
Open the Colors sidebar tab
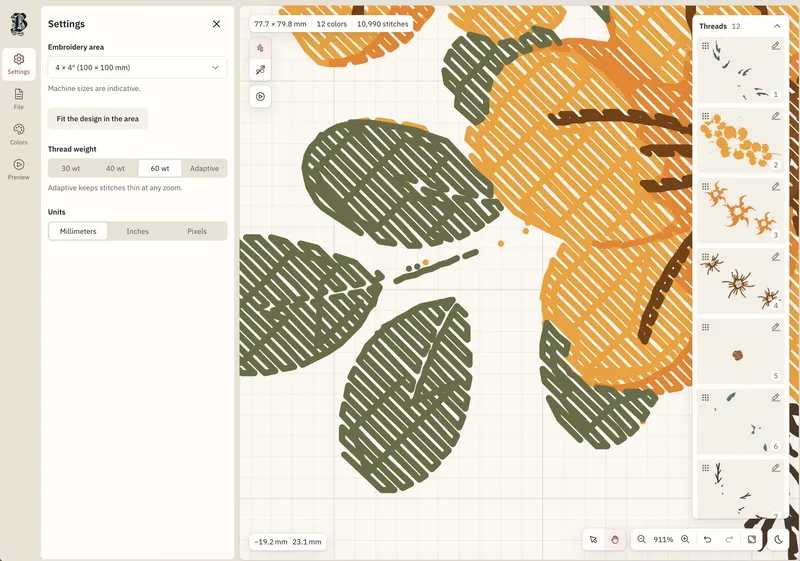point(18,134)
